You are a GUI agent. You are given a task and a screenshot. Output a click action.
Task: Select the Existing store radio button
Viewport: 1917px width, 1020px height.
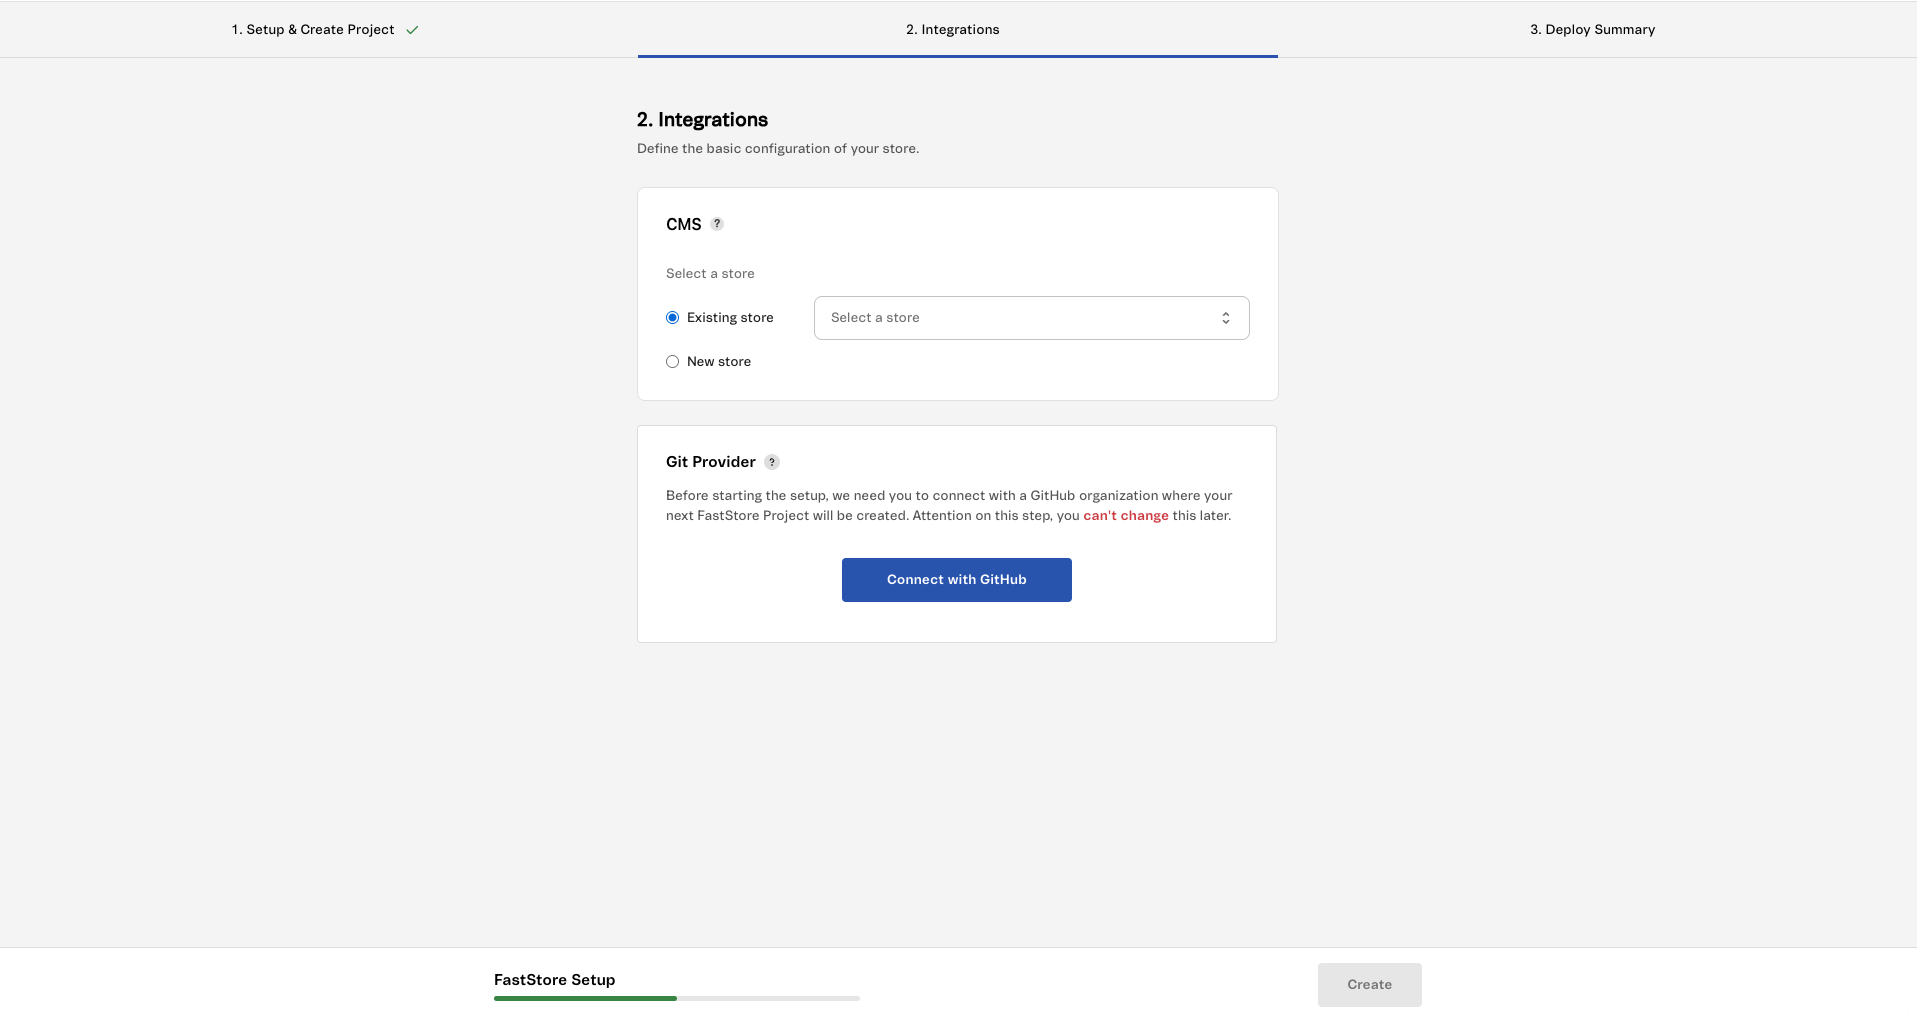coord(672,318)
